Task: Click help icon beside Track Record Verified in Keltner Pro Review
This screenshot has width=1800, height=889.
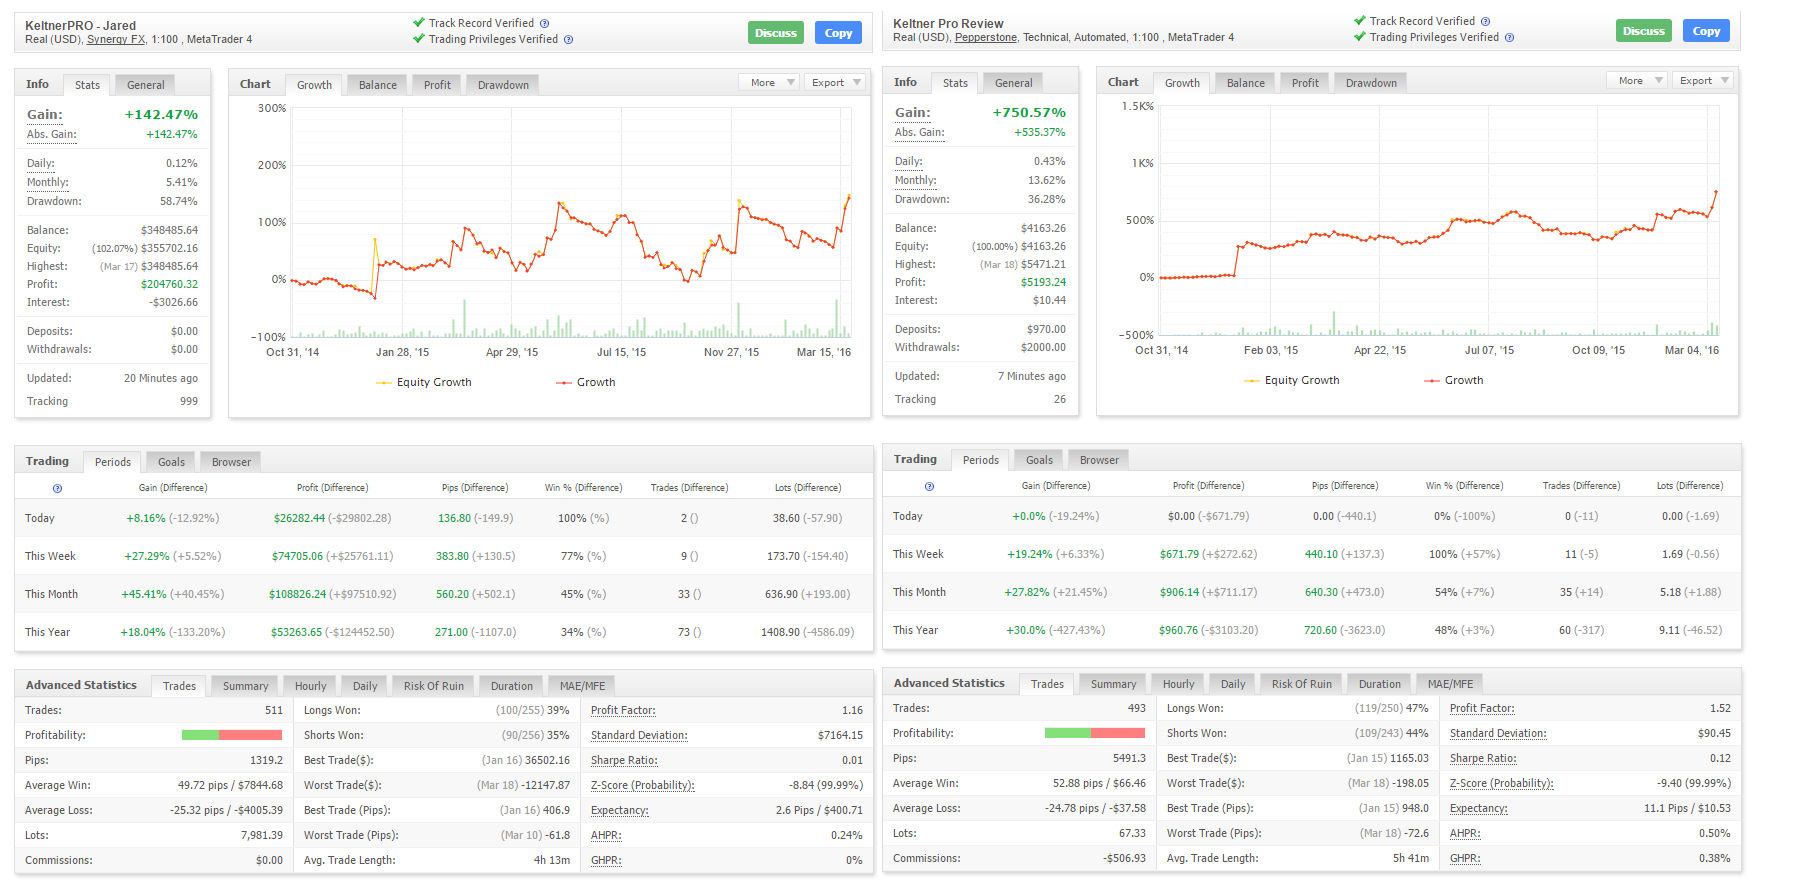Action: point(1486,21)
